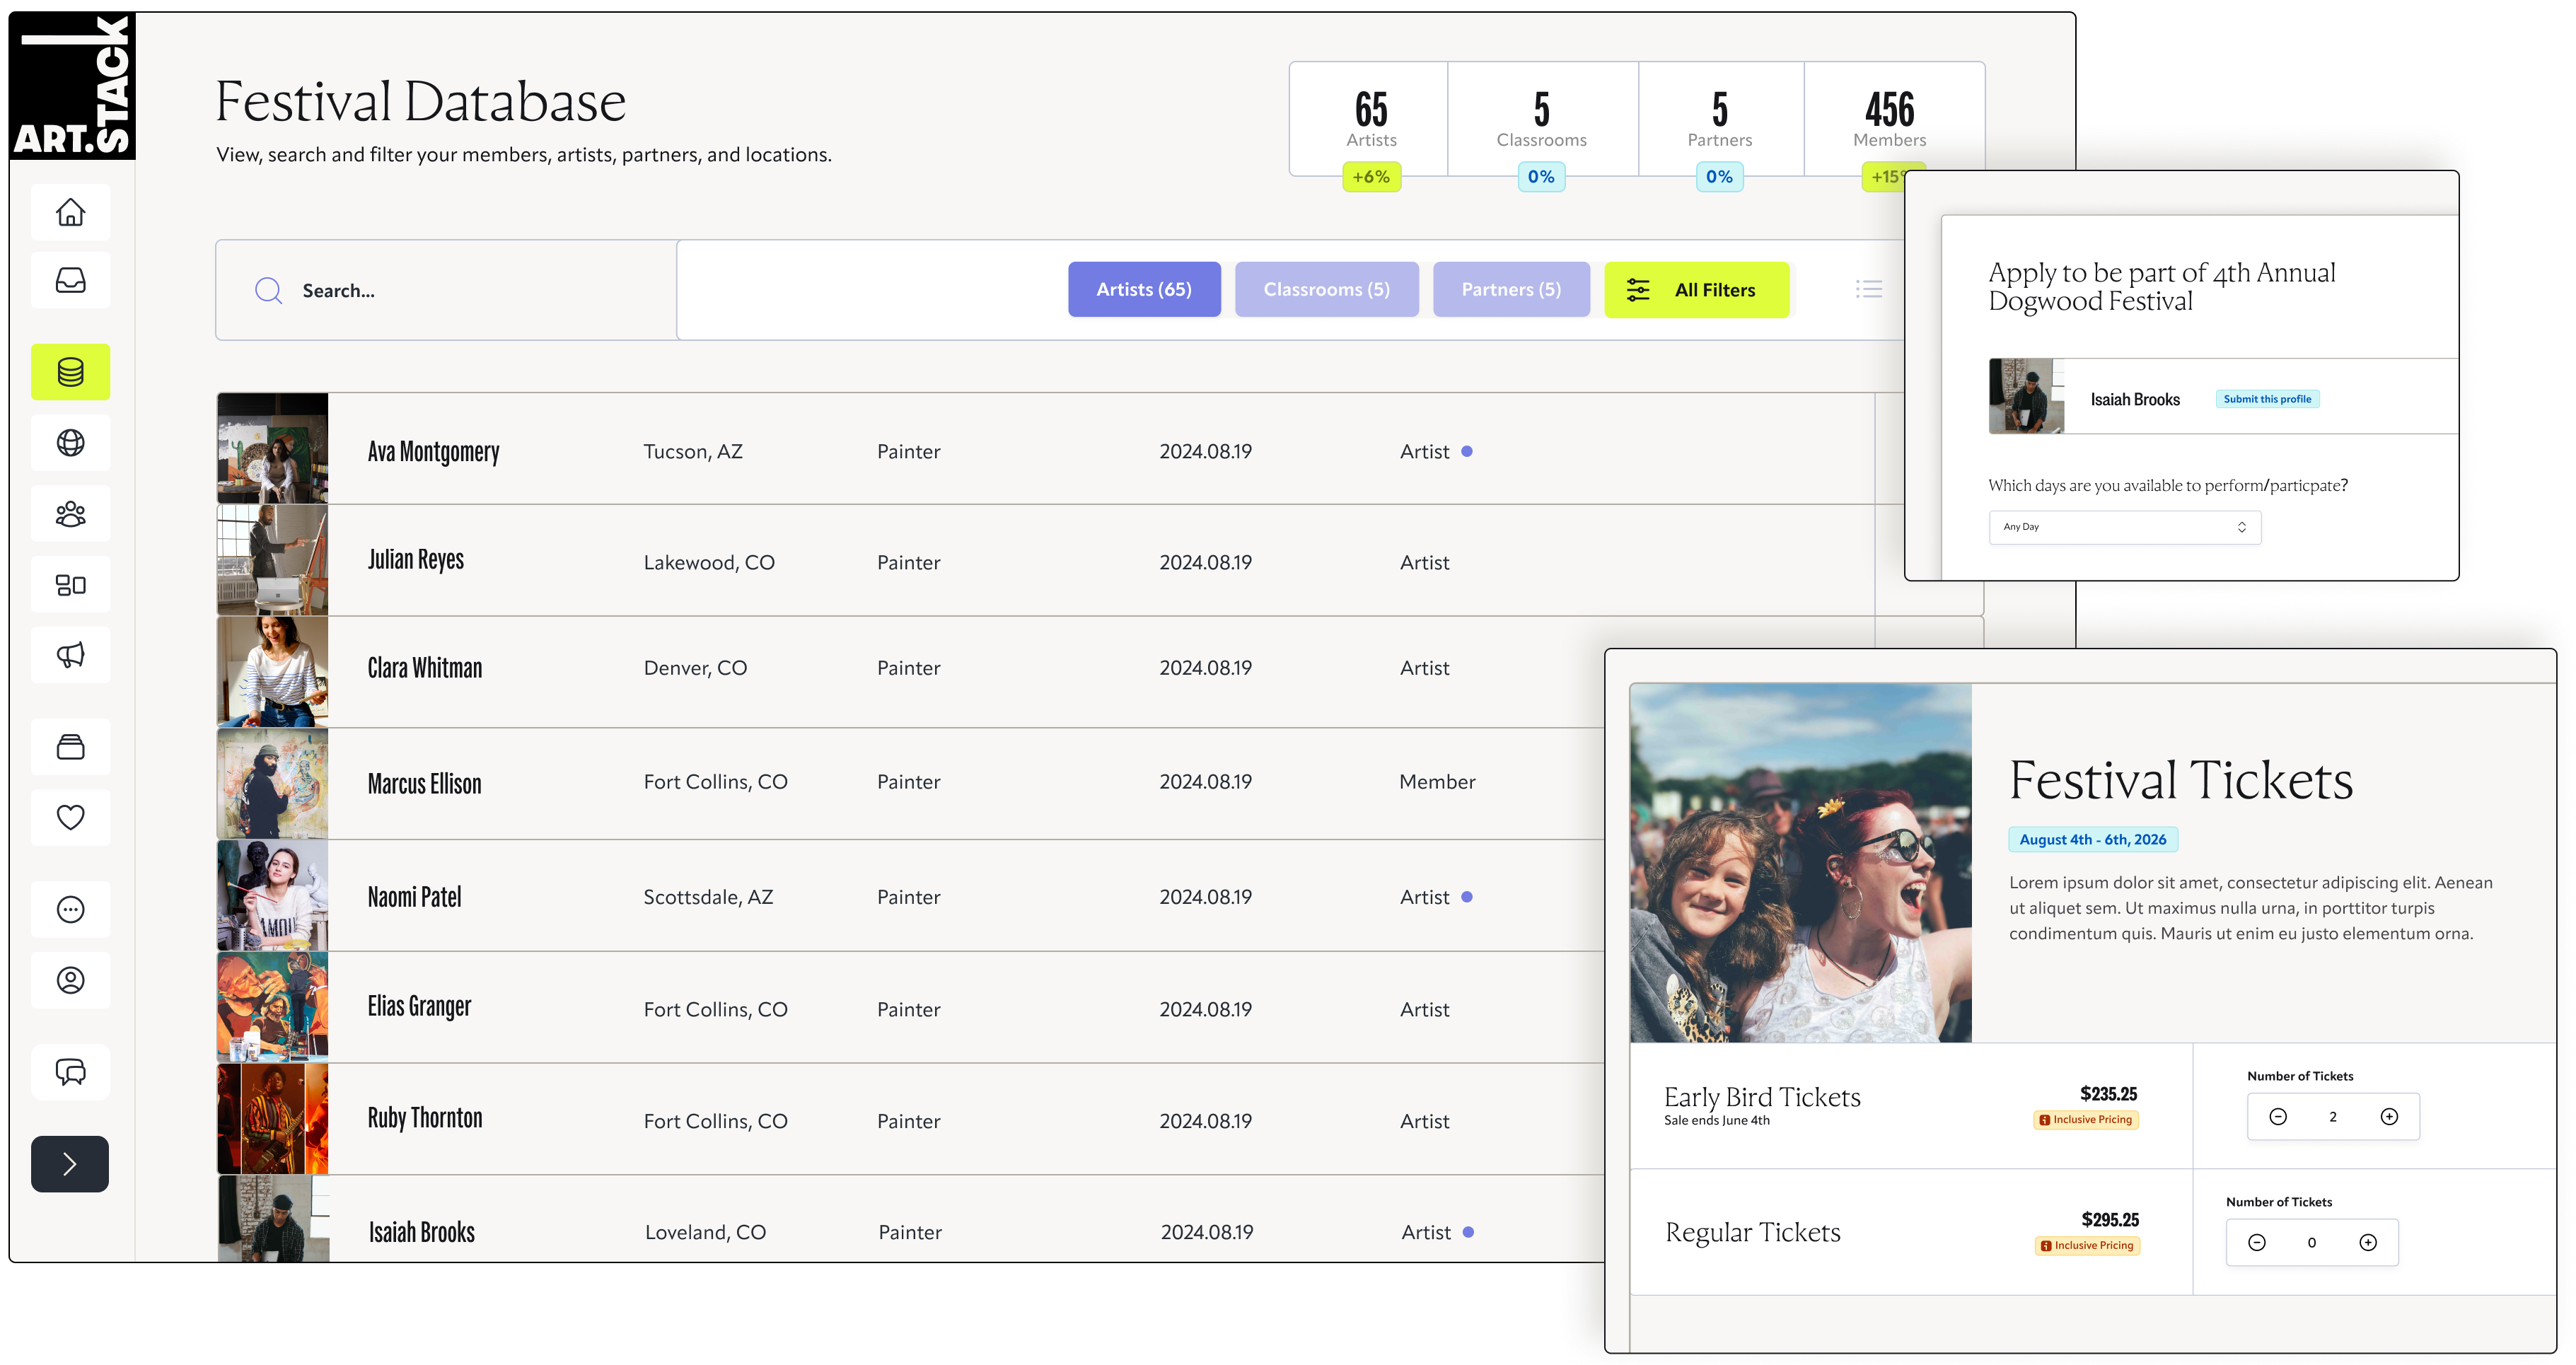Select the Marcus Ellison name
This screenshot has width=2576, height=1365.
point(424,783)
